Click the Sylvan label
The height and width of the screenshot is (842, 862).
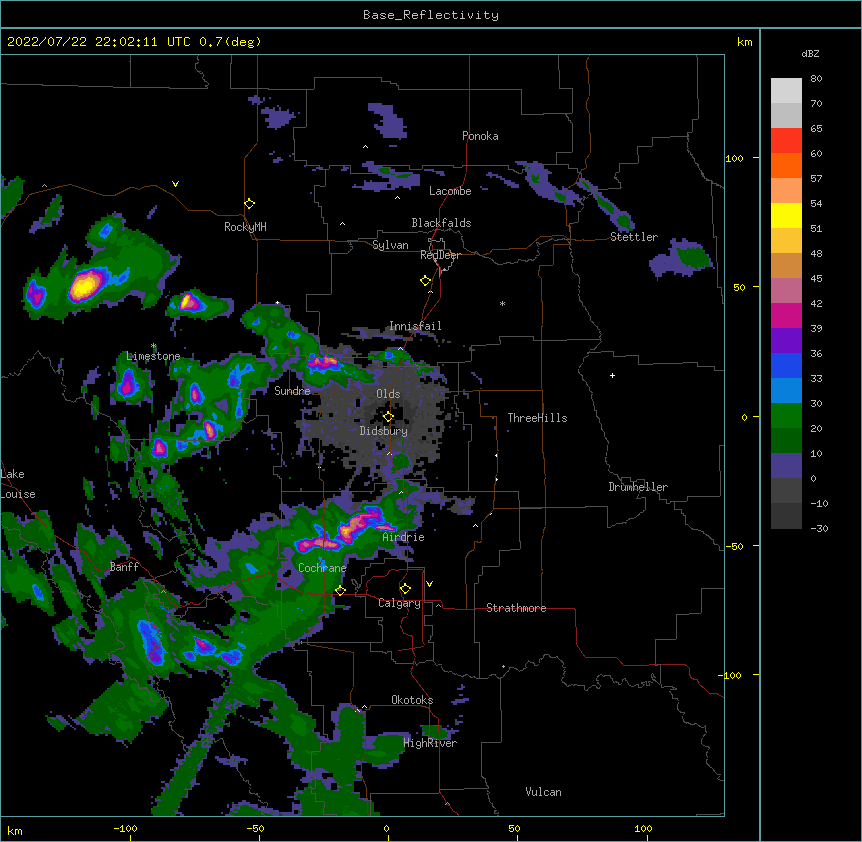(390, 245)
